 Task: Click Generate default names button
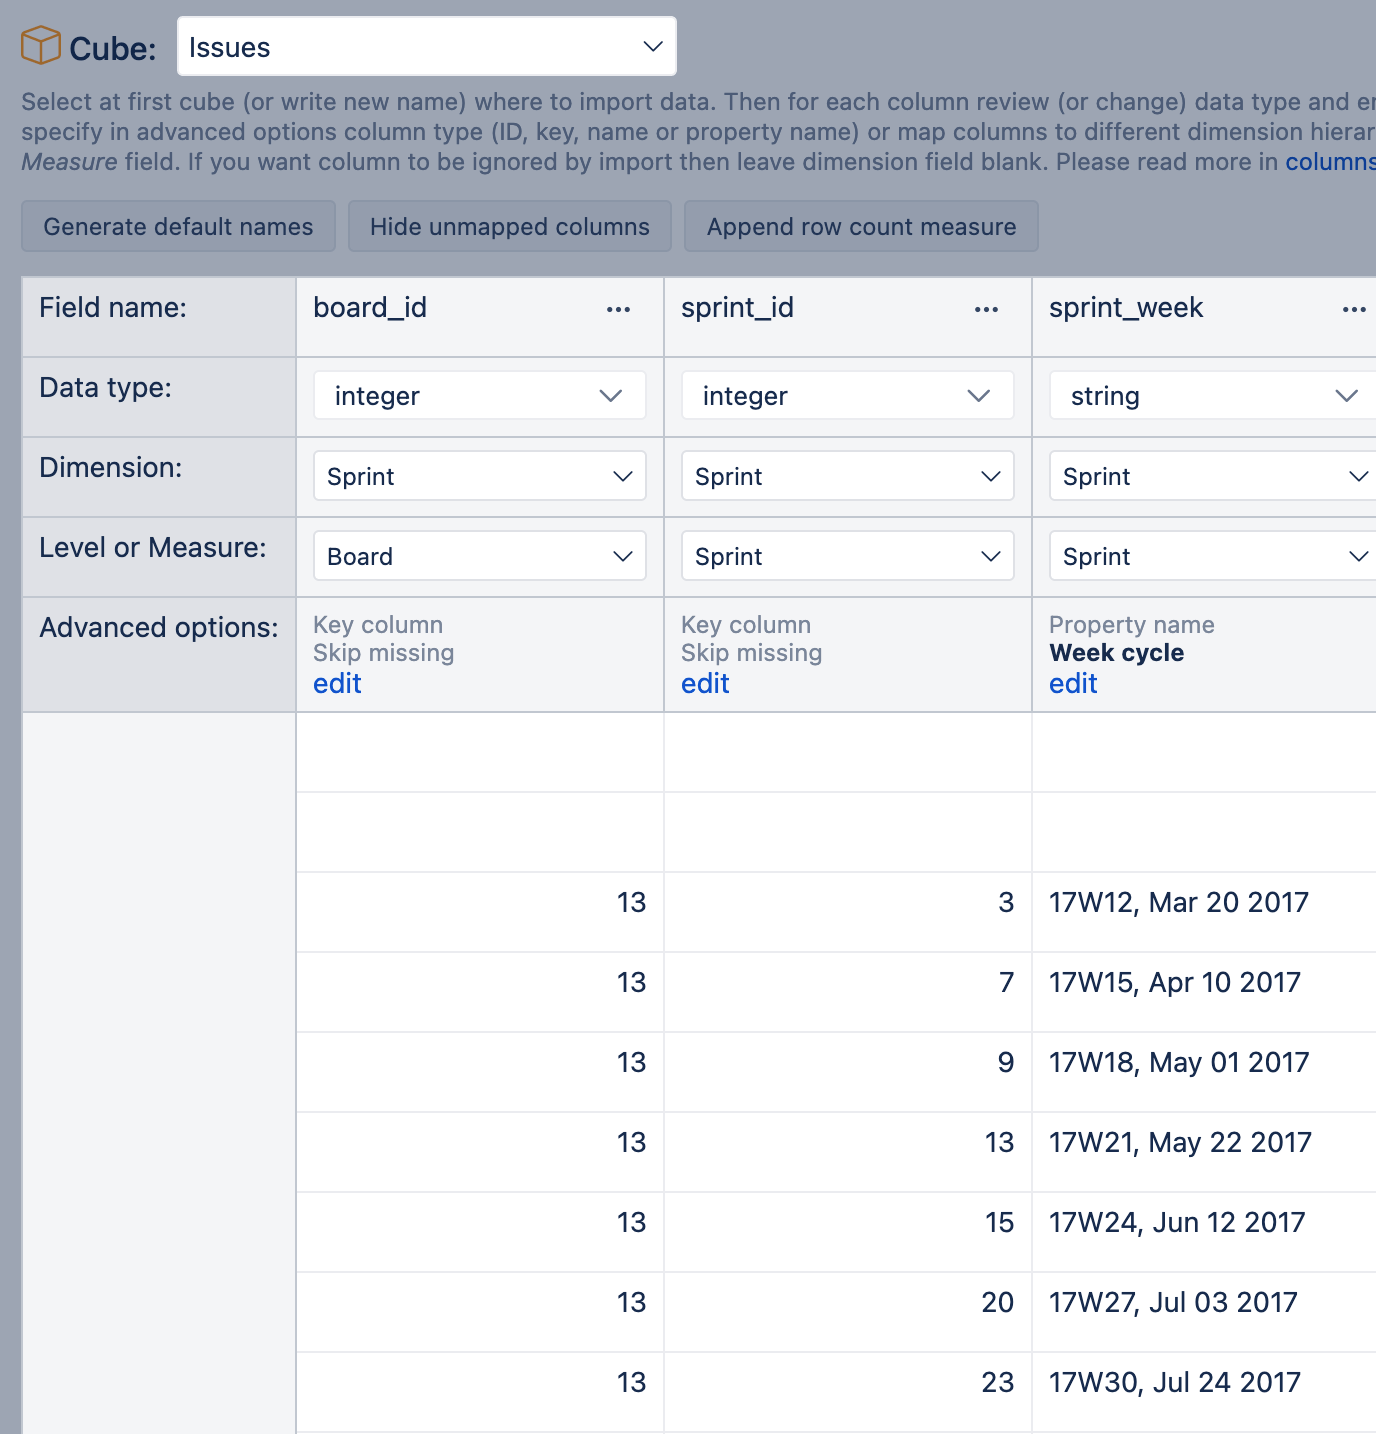178,227
